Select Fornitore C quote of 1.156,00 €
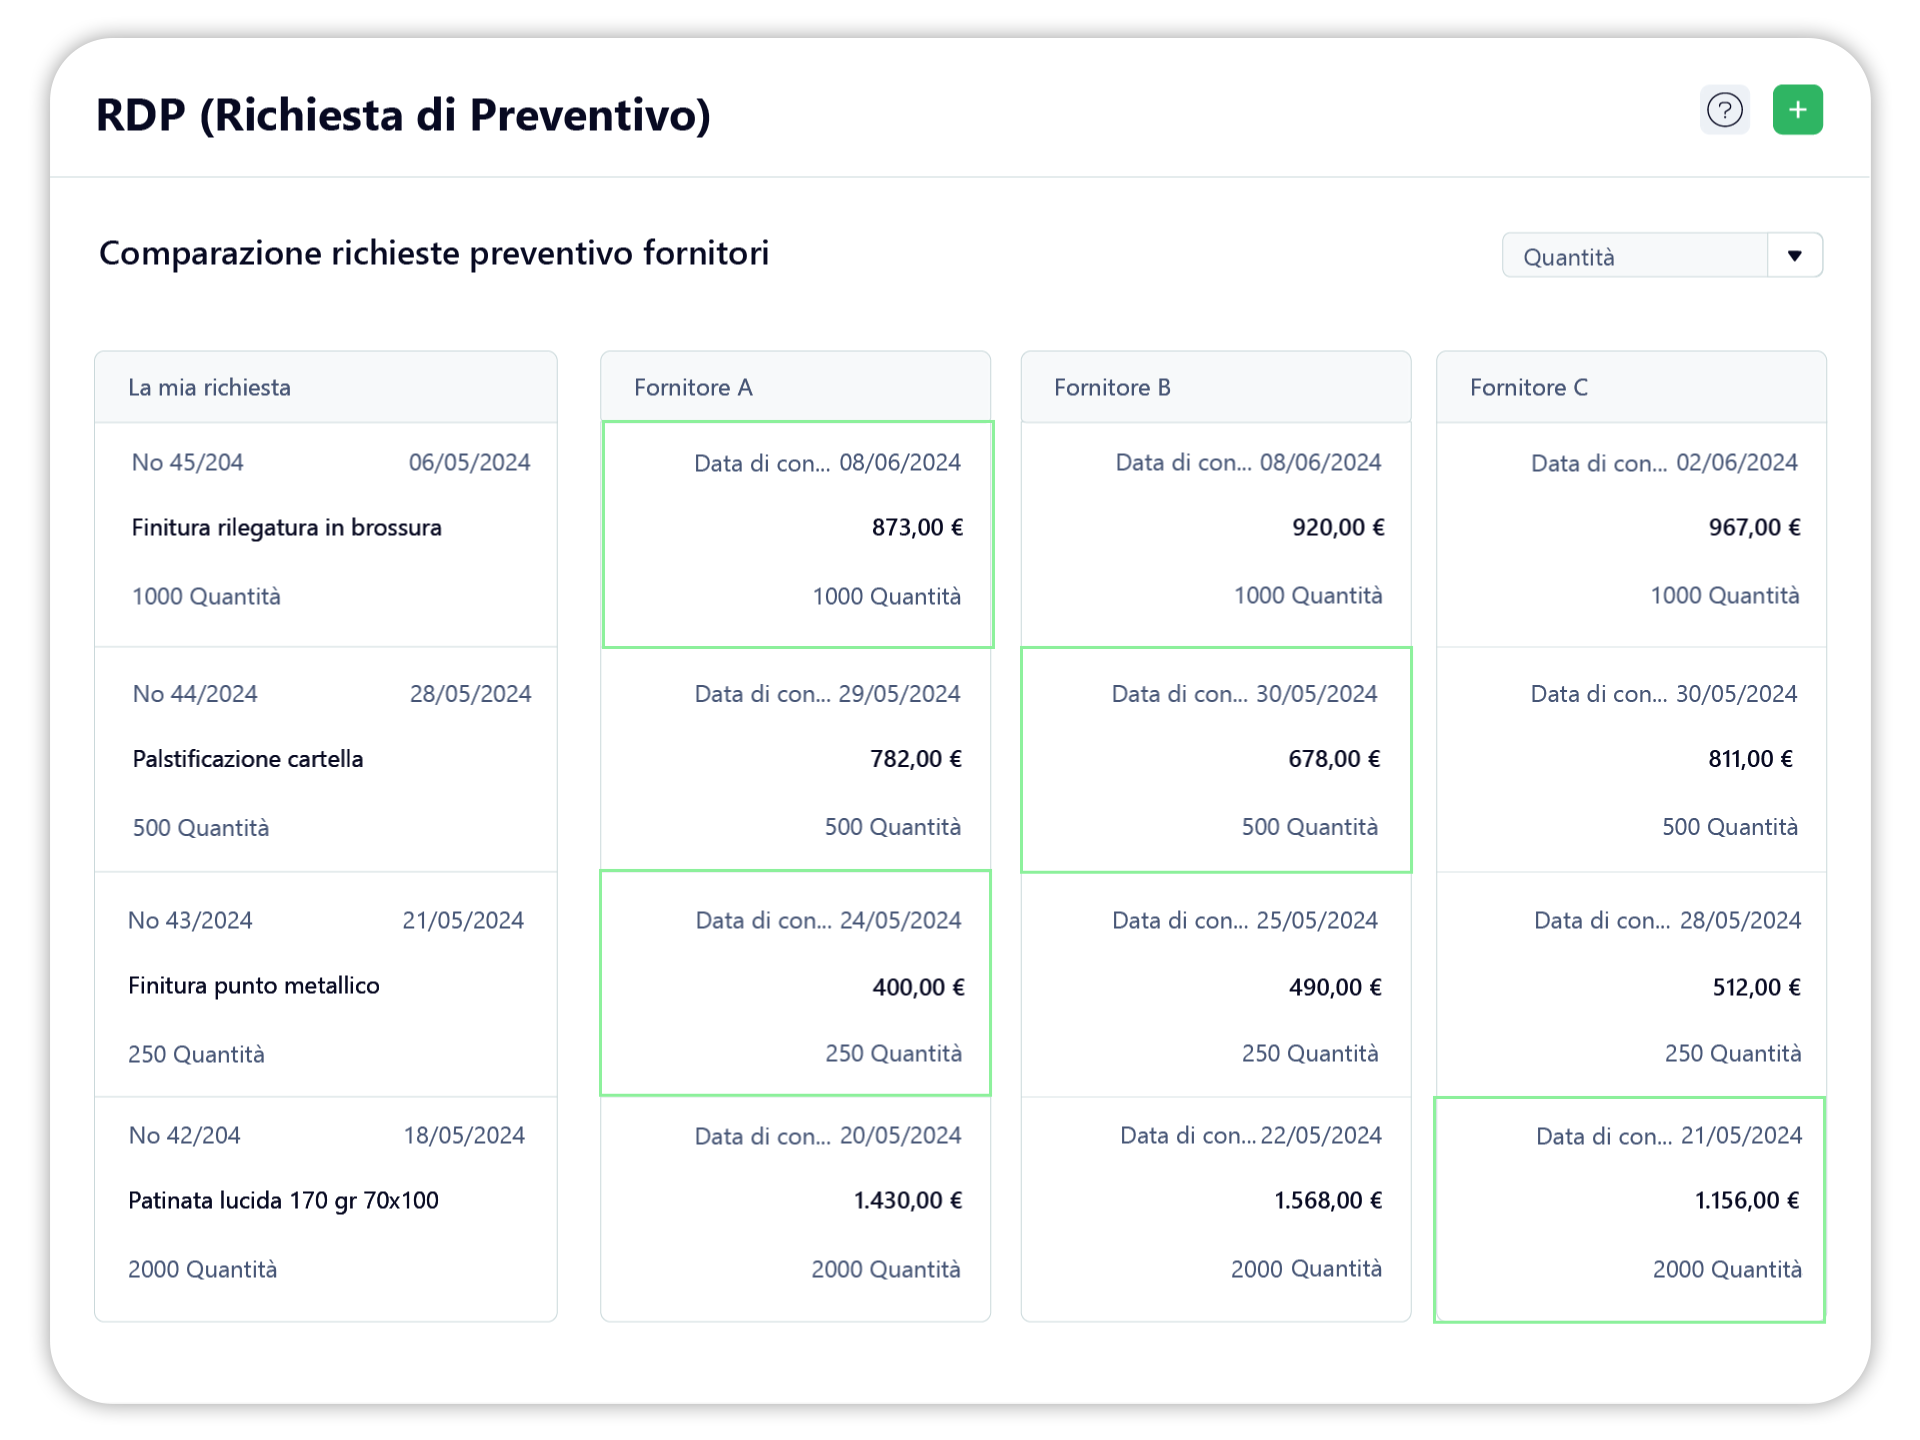 click(1630, 1210)
